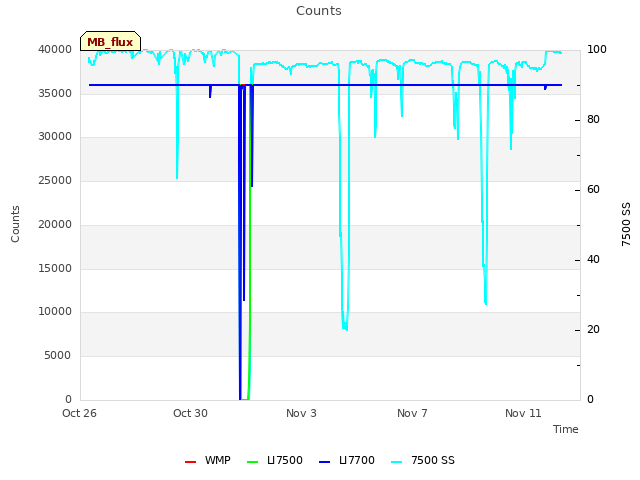Click the right axis label '7500 SS'
This screenshot has height=480, width=640.
tap(626, 224)
